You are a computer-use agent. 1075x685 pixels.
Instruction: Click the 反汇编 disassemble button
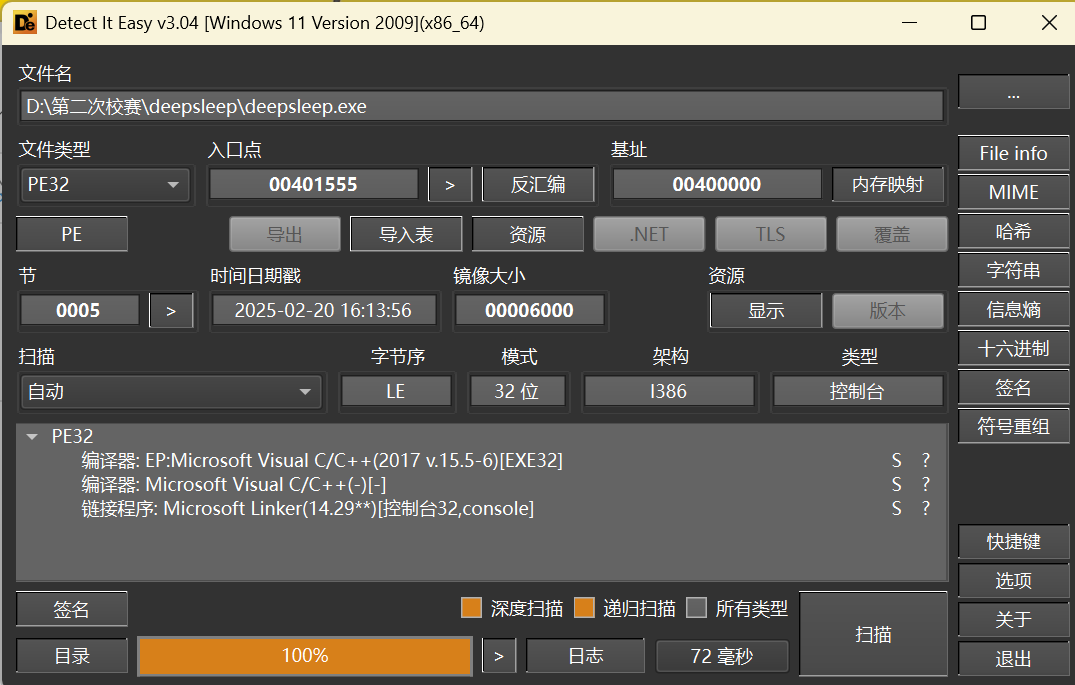[538, 185]
